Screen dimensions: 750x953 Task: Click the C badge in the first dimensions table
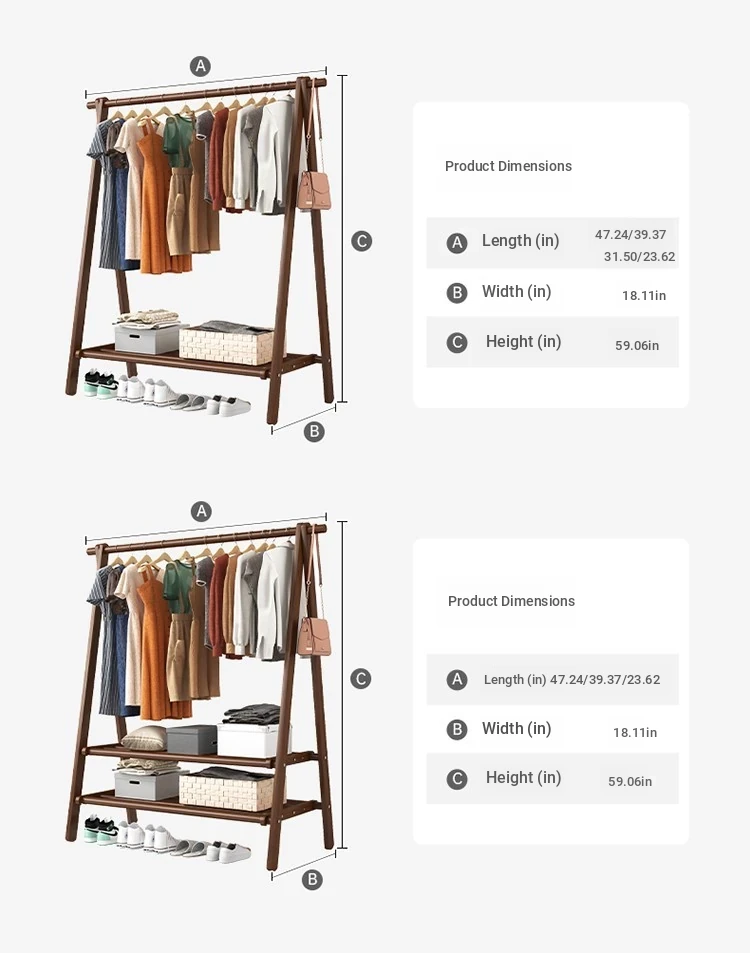(457, 343)
